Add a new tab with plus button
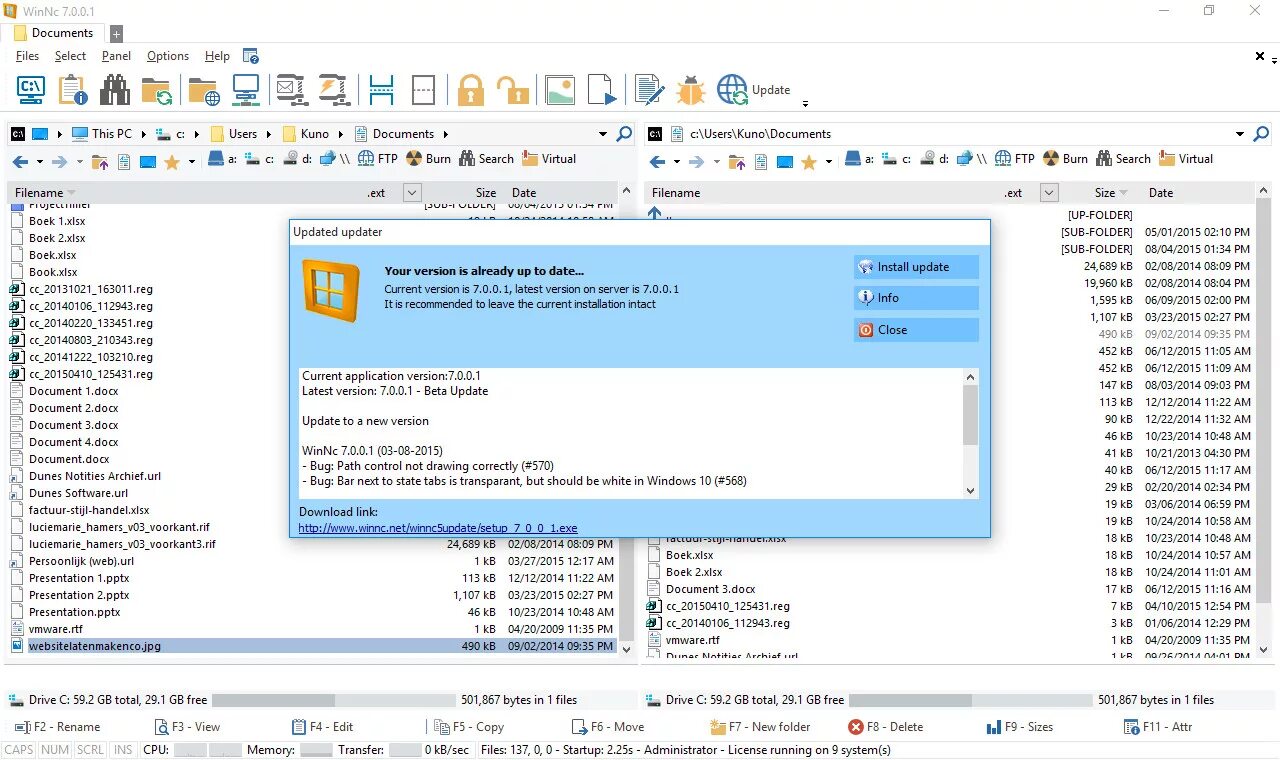The height and width of the screenshot is (760, 1280). click(x=116, y=34)
